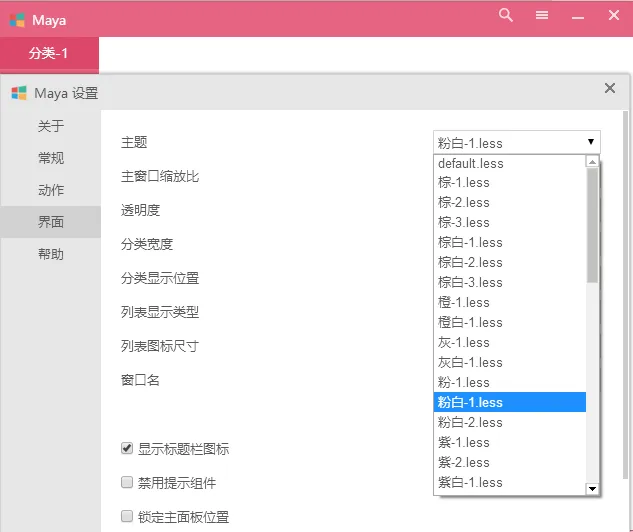Viewport: 633px width, 532px height.
Task: Click settings page vertical scrollbar
Action: (626, 295)
